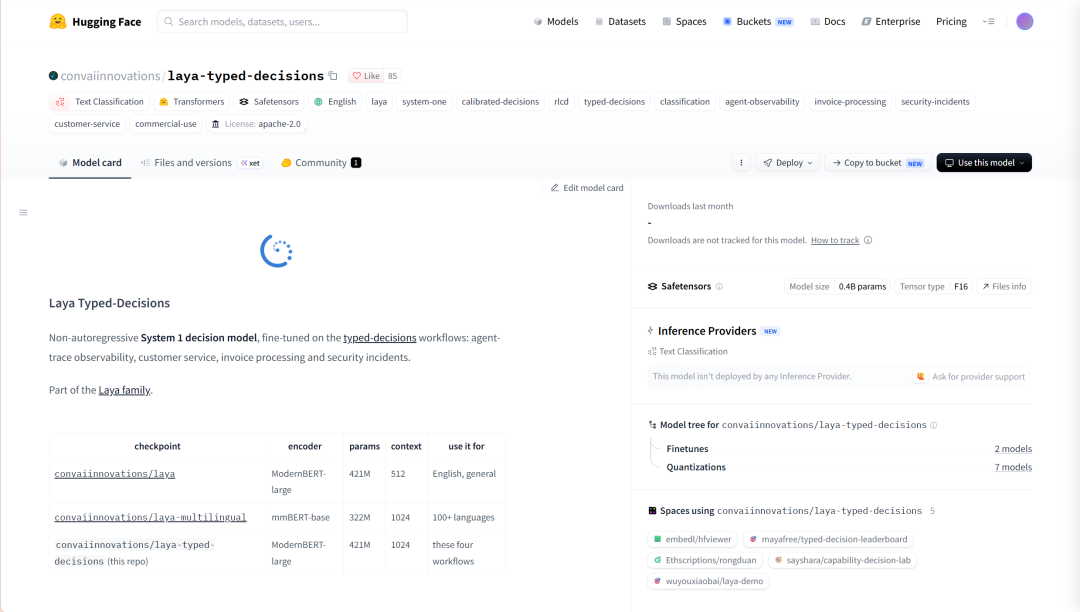Screen dimensions: 1080x612
Task: Like the laya-typed-decisions model
Action: (x=366, y=76)
